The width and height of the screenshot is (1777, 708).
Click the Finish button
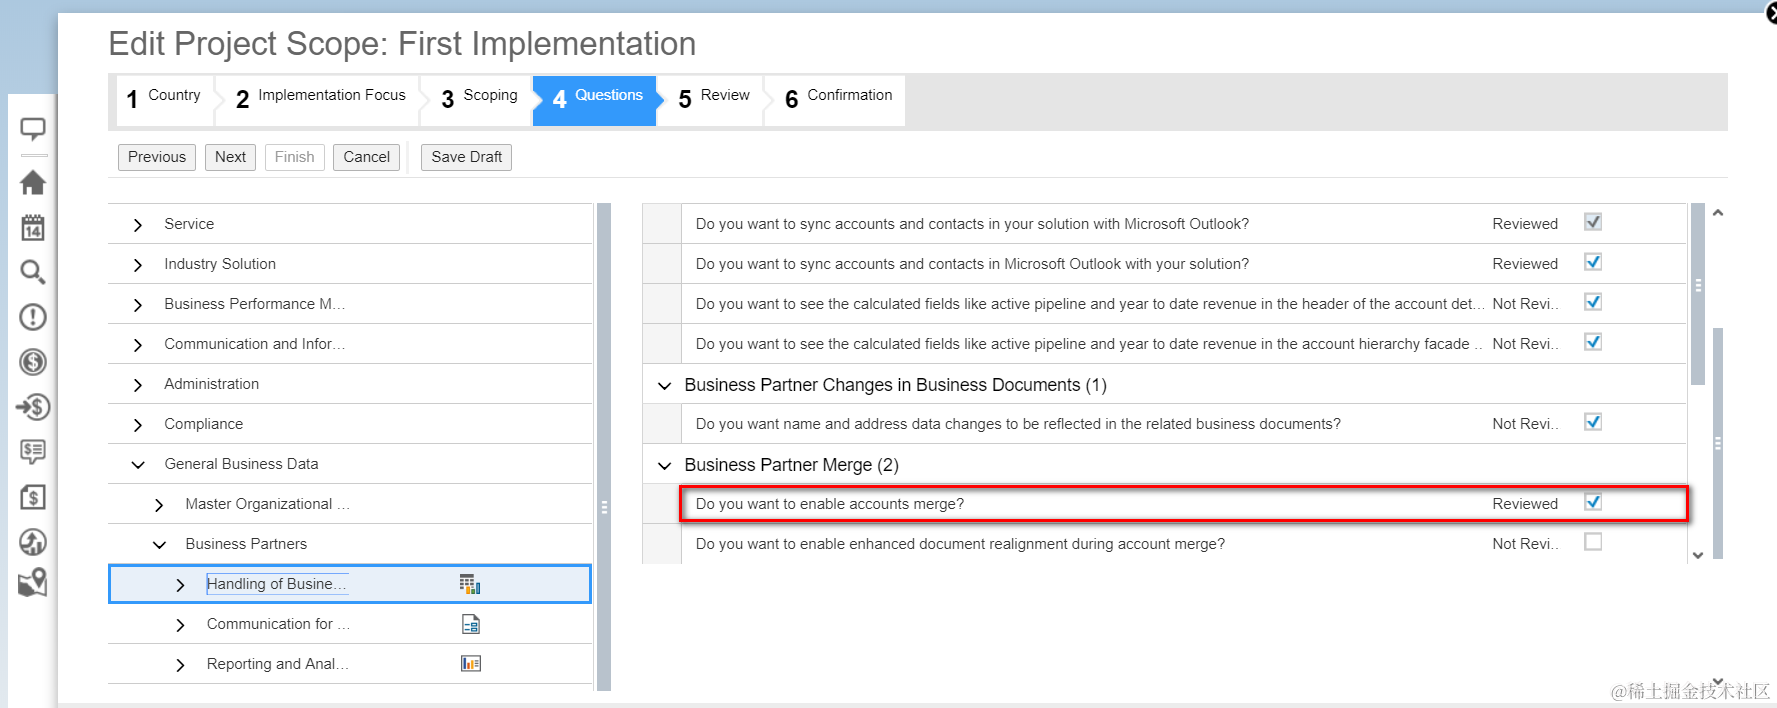click(294, 157)
